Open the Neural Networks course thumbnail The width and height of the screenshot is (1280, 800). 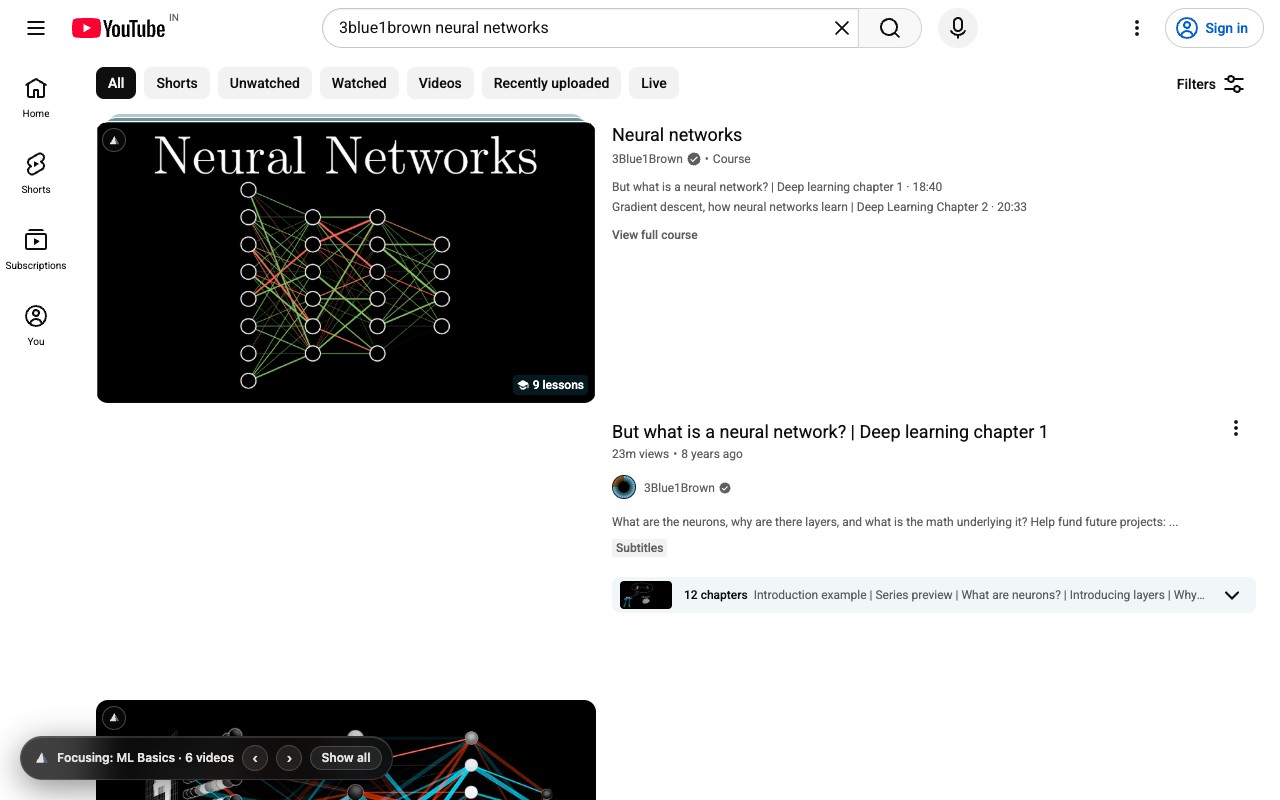pyautogui.click(x=346, y=262)
